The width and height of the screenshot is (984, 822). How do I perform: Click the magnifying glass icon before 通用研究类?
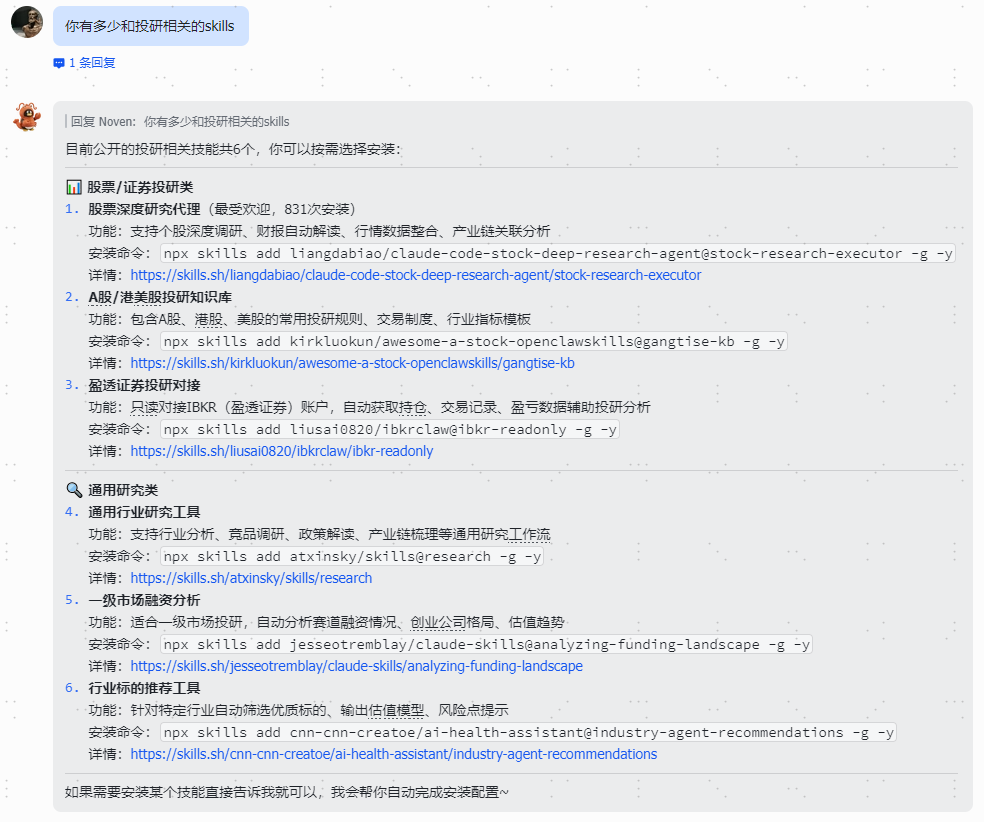click(x=72, y=490)
